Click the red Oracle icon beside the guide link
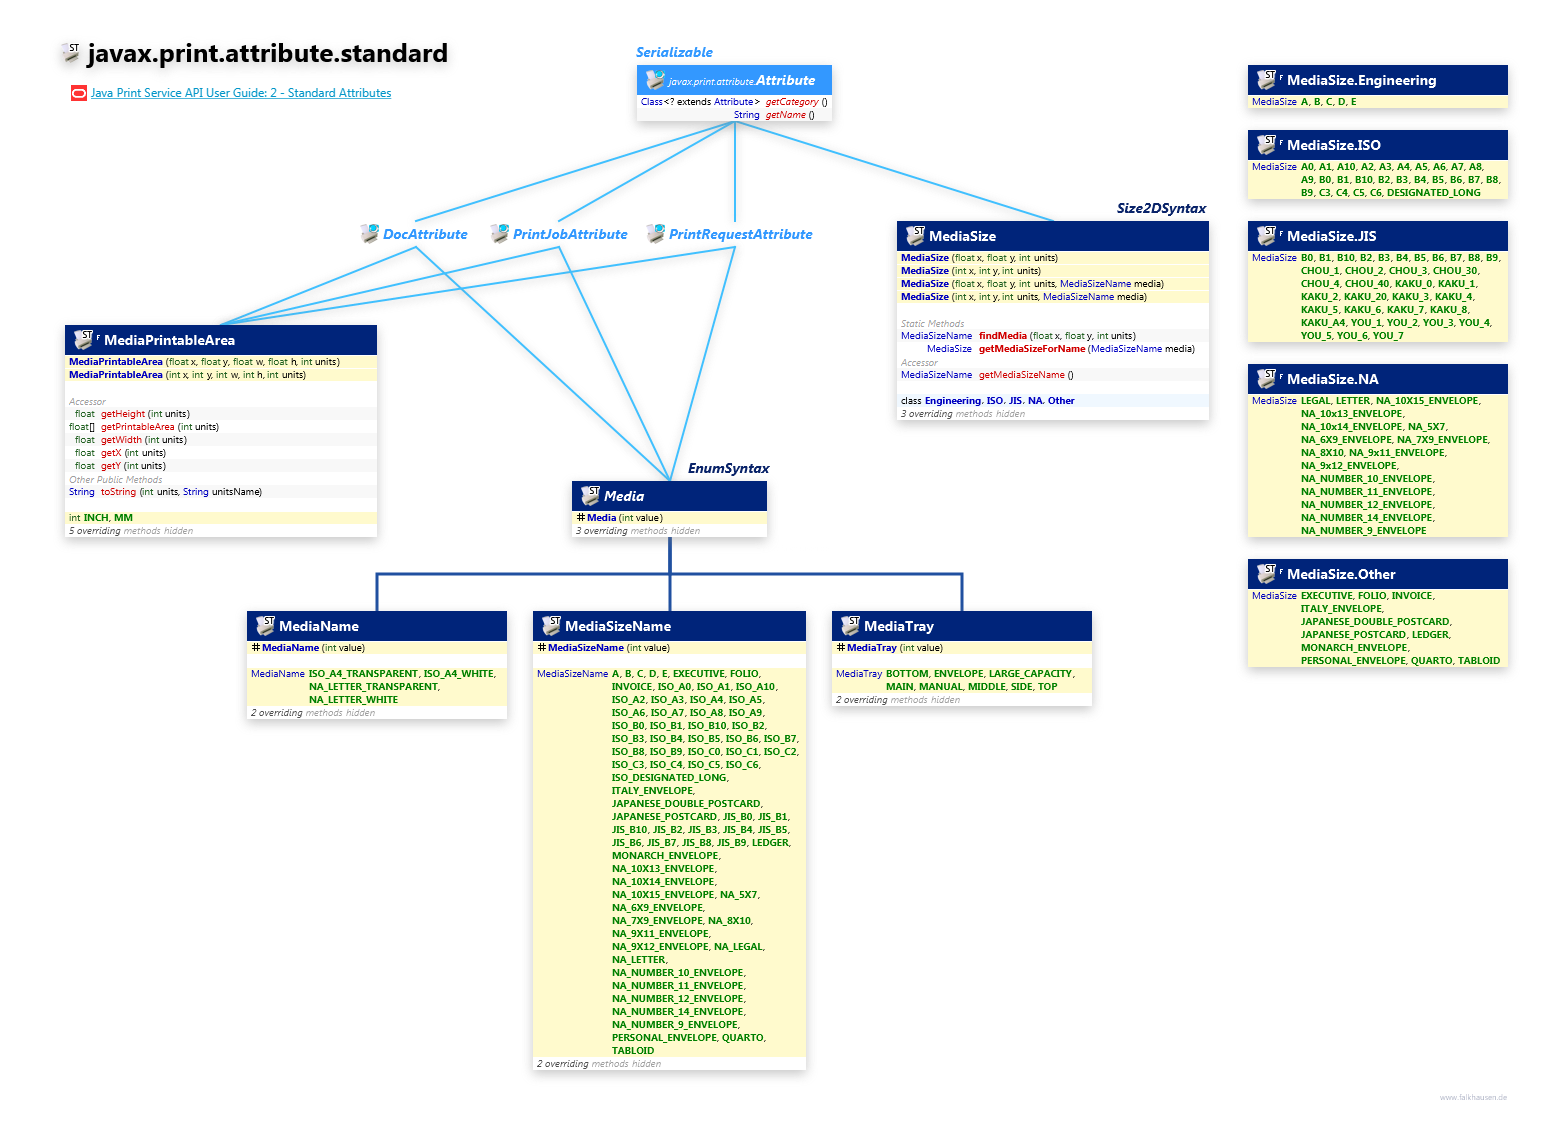 coord(79,93)
